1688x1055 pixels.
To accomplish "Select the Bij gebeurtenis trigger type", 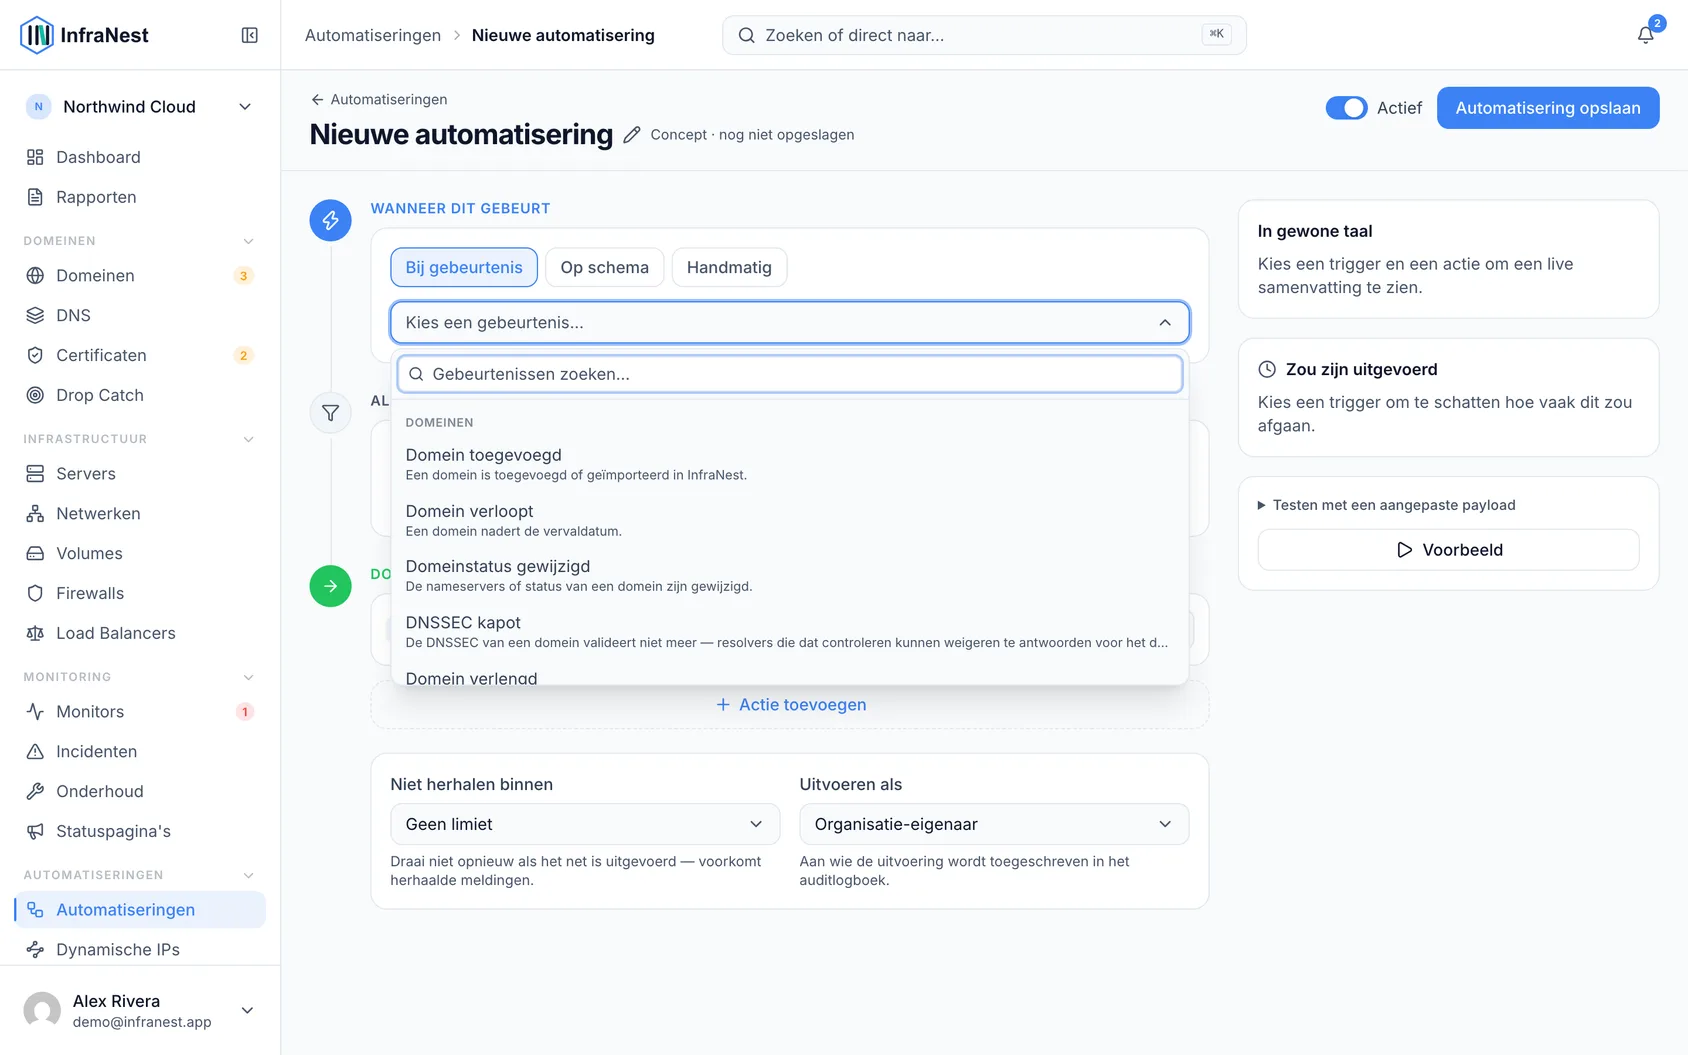I will point(464,267).
